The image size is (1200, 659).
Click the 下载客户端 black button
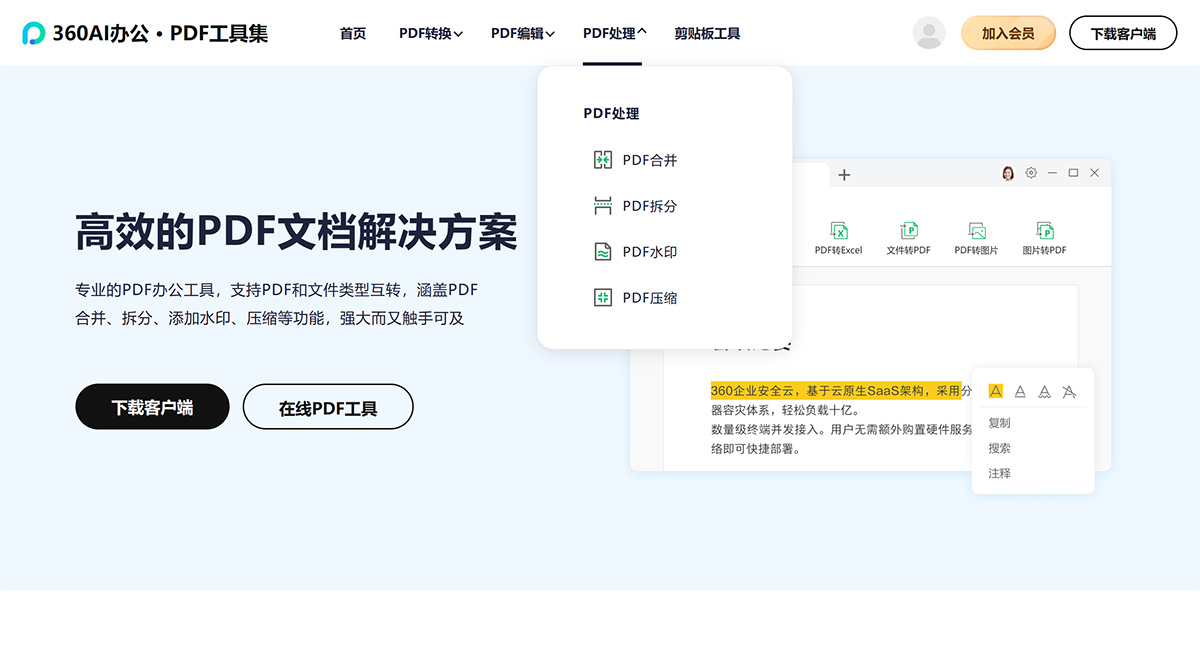click(152, 406)
